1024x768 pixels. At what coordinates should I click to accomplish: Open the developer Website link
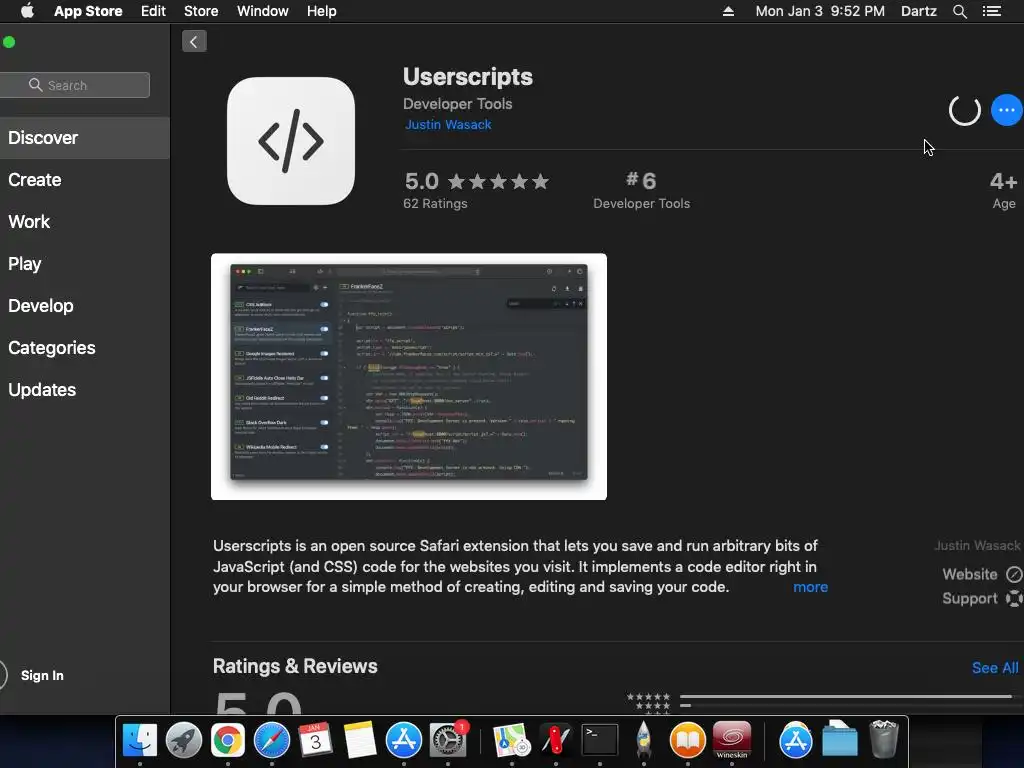pyautogui.click(x=982, y=575)
